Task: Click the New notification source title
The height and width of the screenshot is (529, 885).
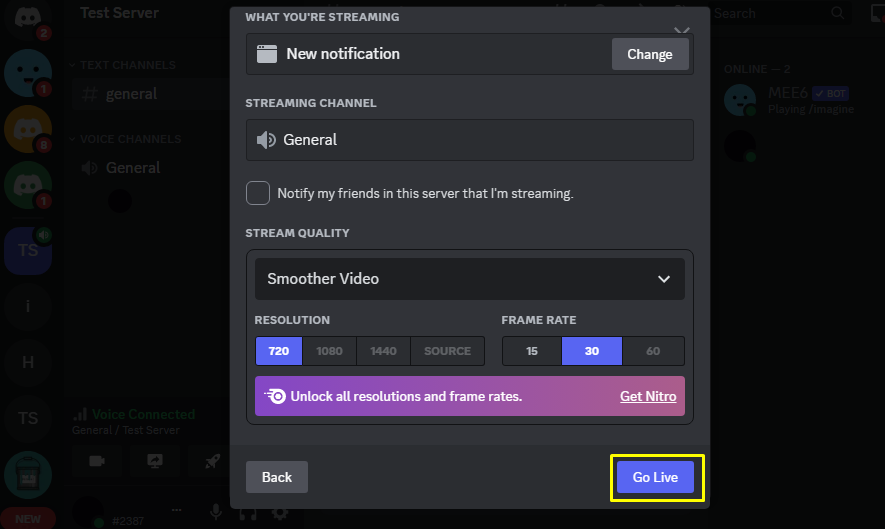Action: (x=343, y=54)
